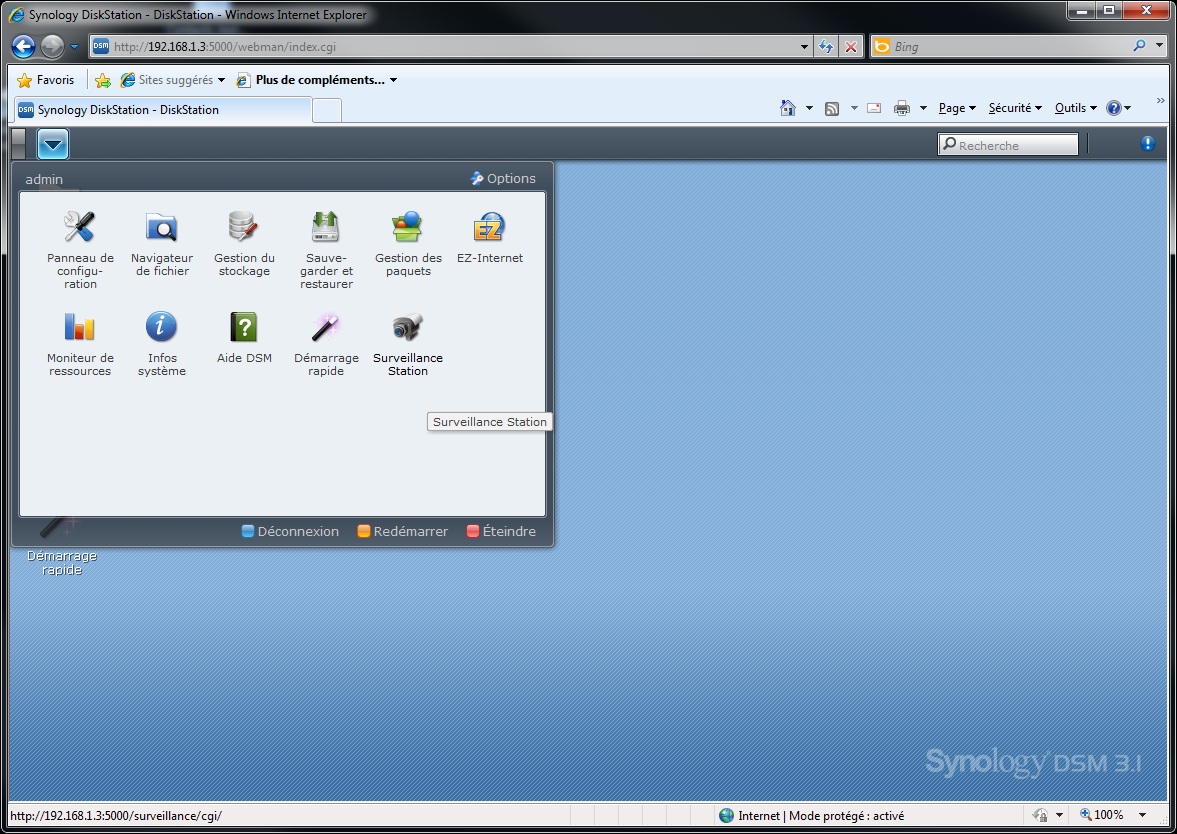Click Redémarrer to restart DiskStation
1177x834 pixels.
(402, 531)
